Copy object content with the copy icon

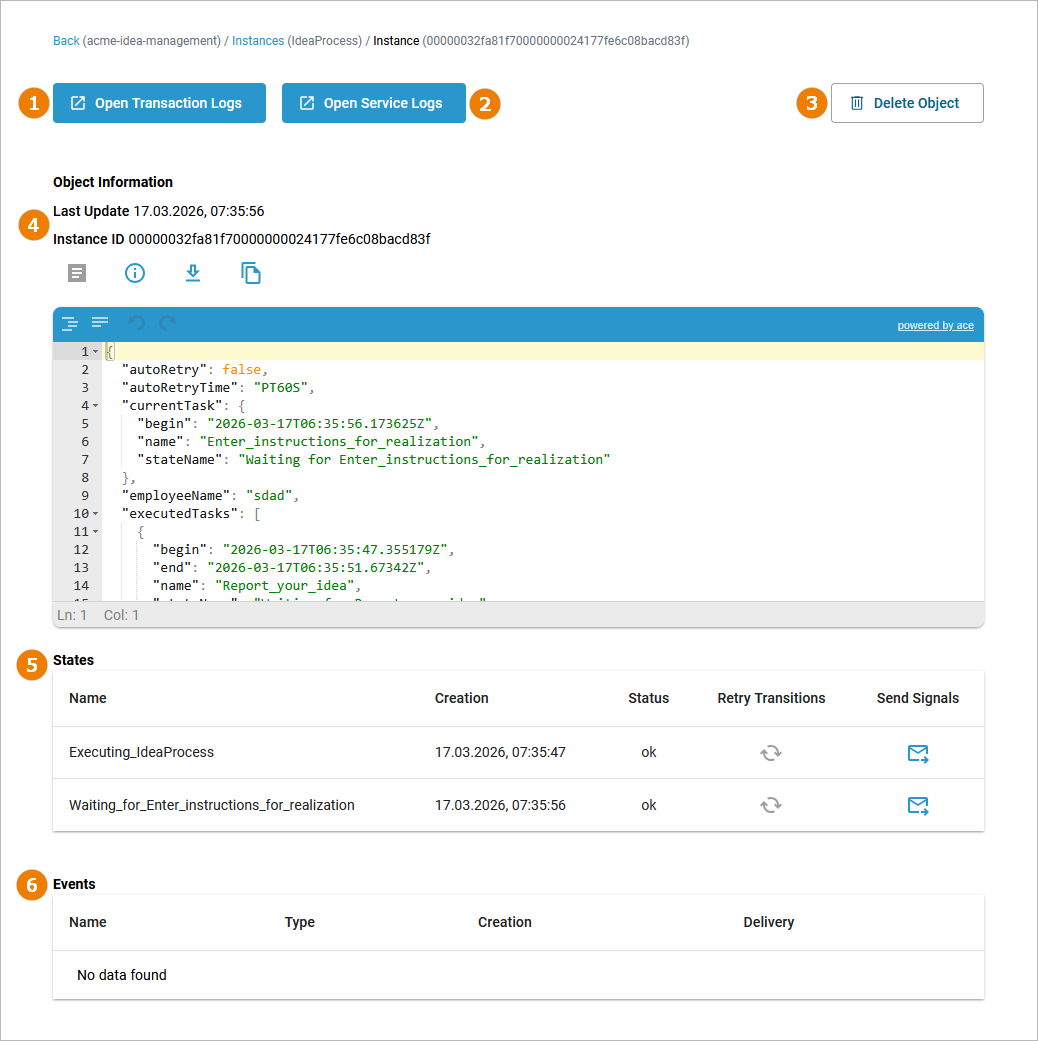(251, 273)
